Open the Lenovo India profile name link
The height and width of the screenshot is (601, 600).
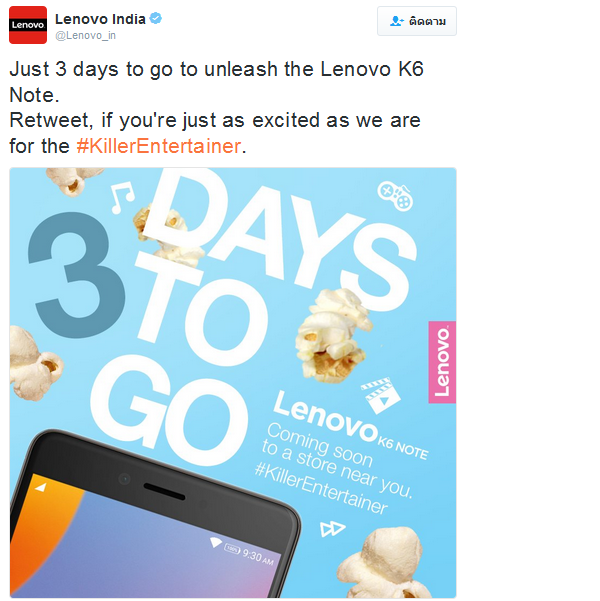click(100, 19)
